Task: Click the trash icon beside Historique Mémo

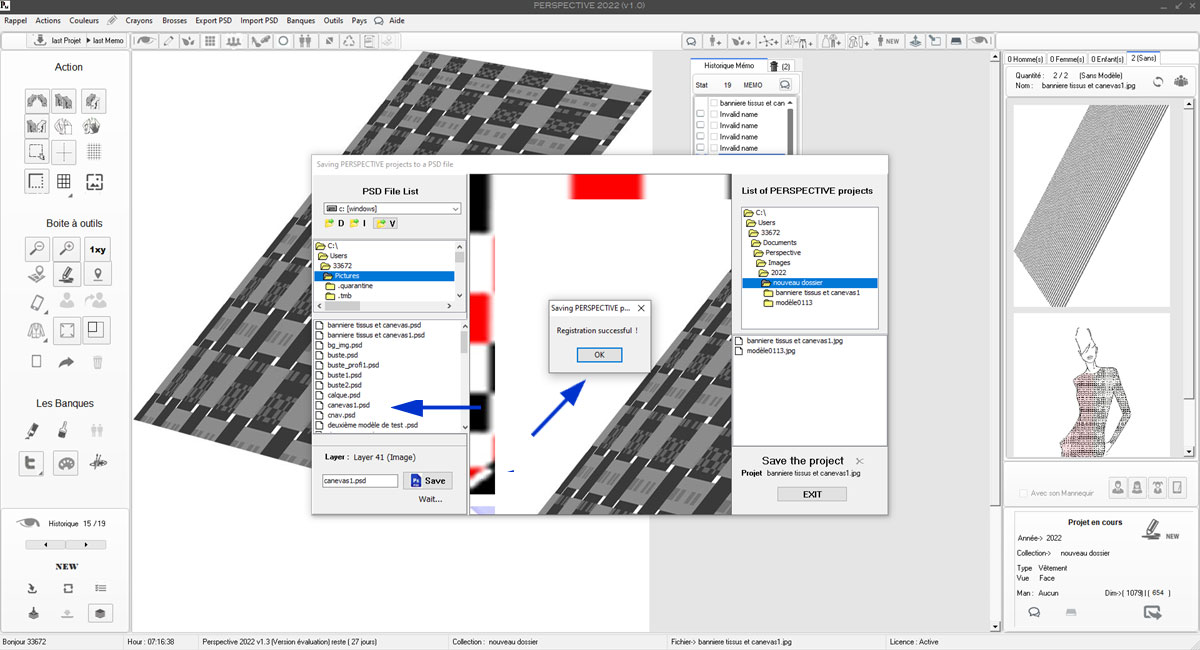Action: pyautogui.click(x=773, y=66)
